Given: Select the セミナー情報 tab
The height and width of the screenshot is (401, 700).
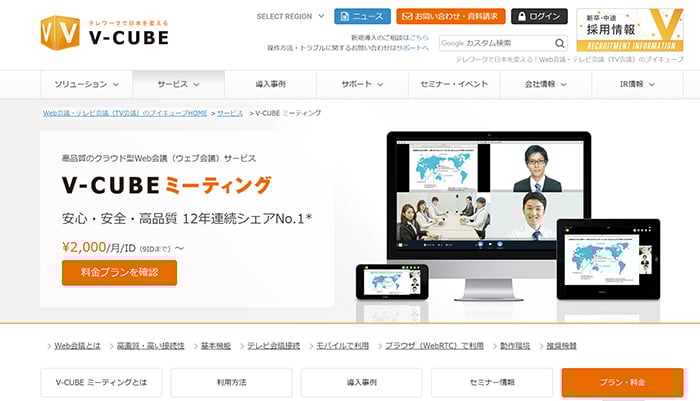Looking at the screenshot, I should click(x=492, y=382).
